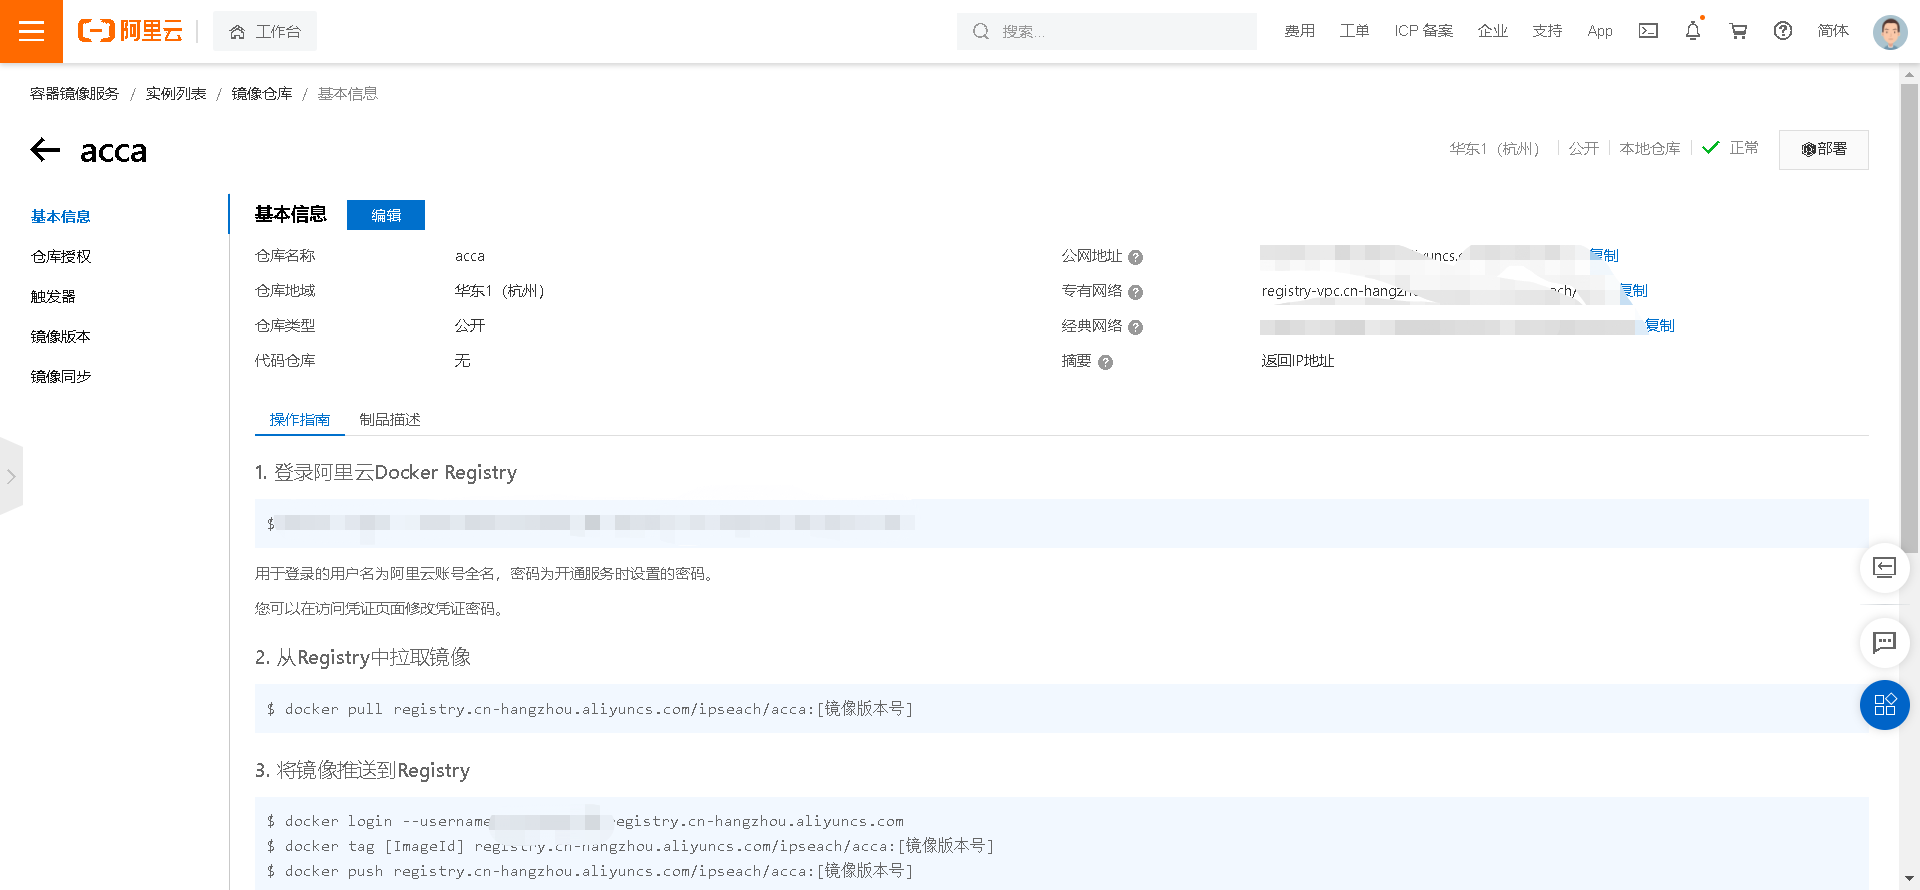The image size is (1920, 890).
Task: Click the 正常 status indicator
Action: 1731,148
